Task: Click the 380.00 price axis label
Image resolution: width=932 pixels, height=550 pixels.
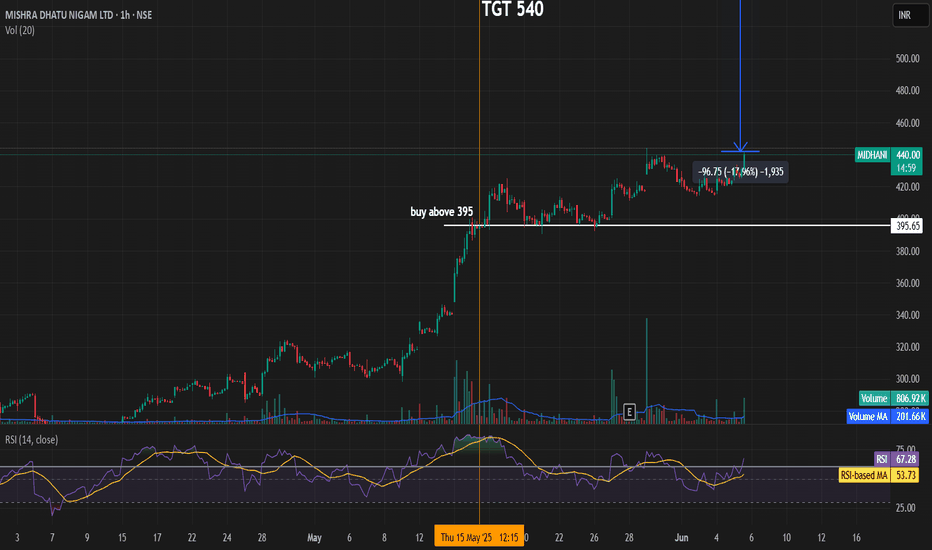Action: (x=907, y=251)
